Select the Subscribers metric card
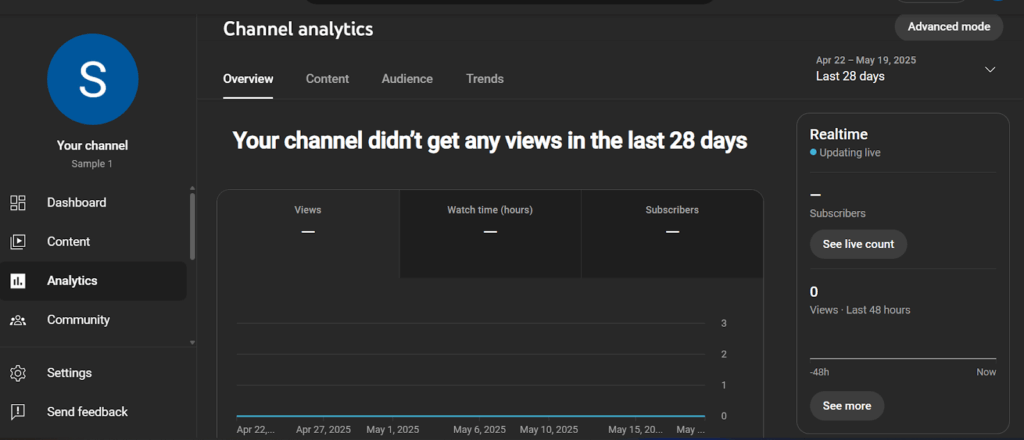The image size is (1024, 440). point(672,222)
